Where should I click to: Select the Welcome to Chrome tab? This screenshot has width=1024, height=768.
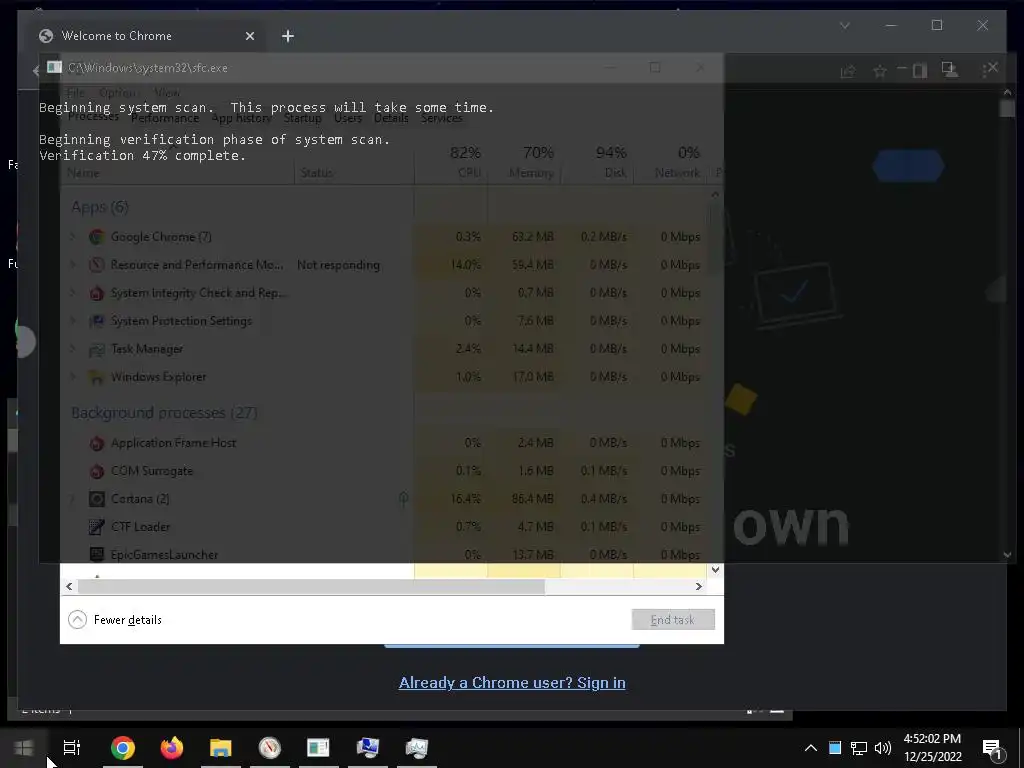point(144,36)
